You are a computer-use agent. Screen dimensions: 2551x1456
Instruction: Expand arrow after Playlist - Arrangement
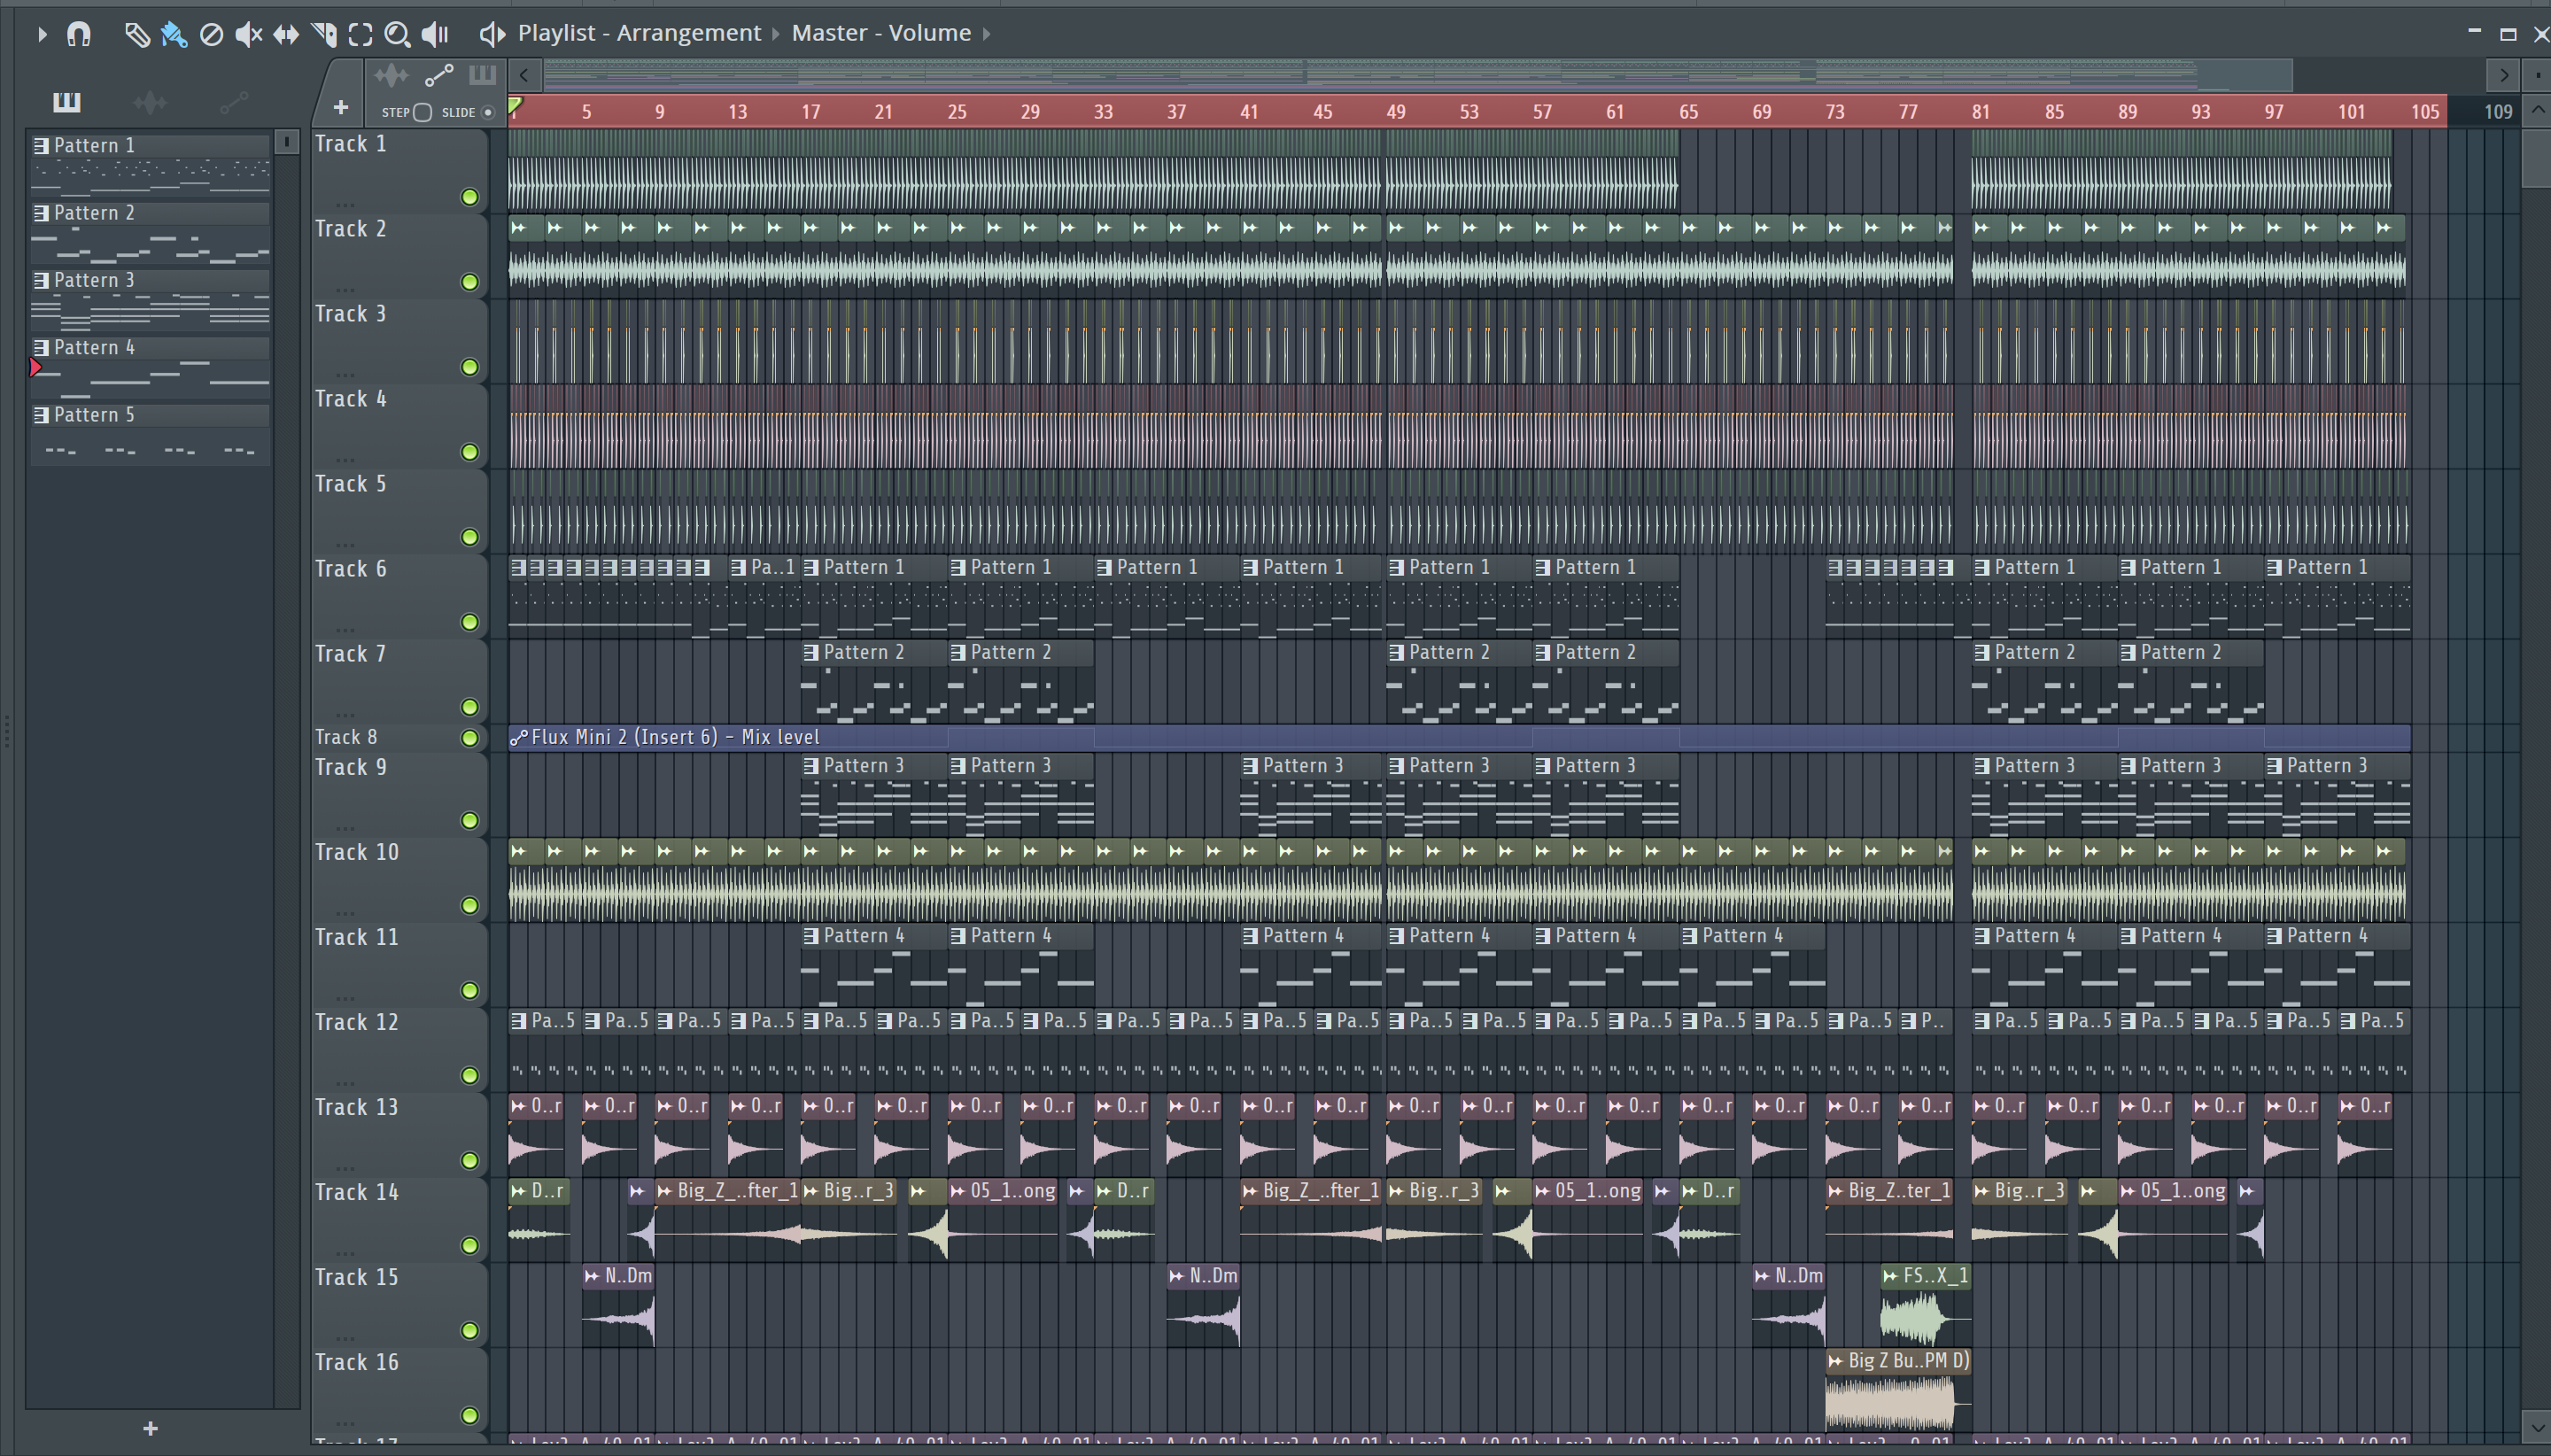coord(775,33)
